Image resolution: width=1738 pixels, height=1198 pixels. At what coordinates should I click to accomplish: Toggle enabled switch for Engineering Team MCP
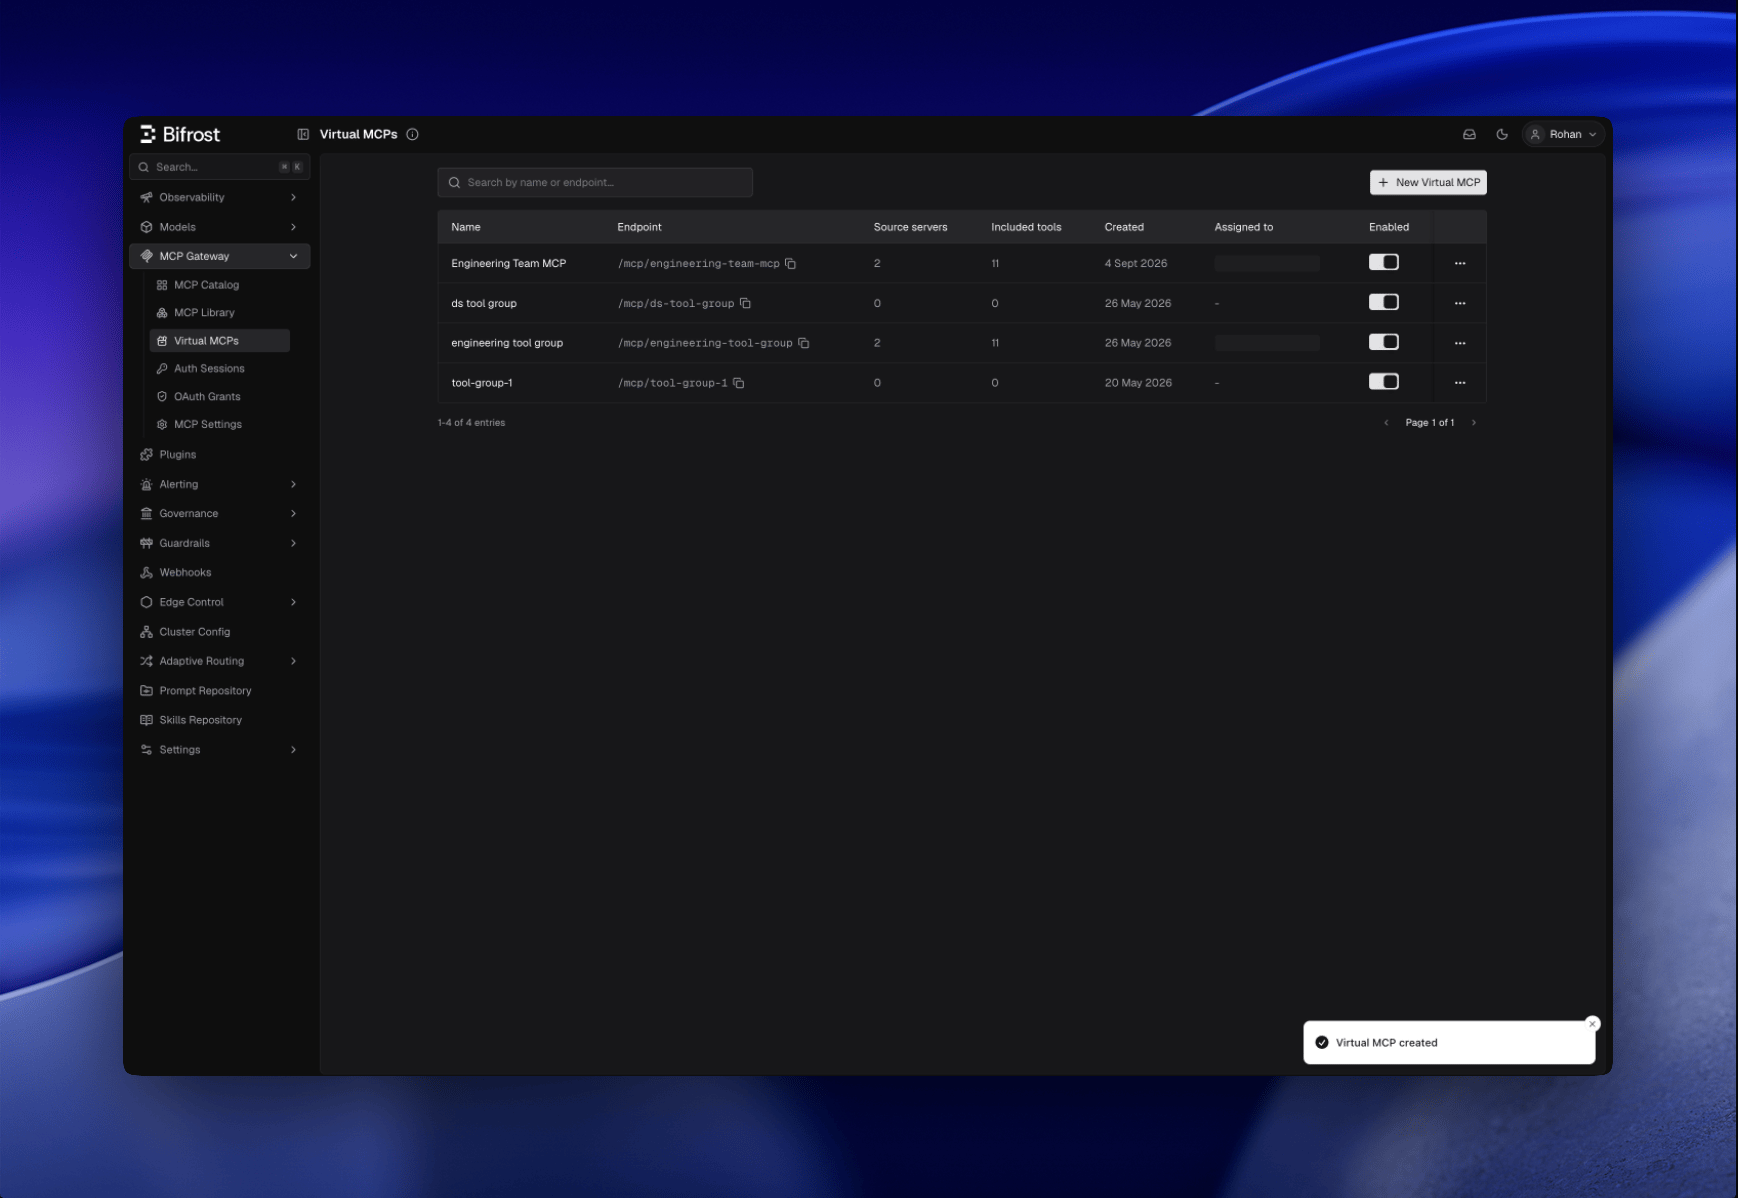(1384, 262)
